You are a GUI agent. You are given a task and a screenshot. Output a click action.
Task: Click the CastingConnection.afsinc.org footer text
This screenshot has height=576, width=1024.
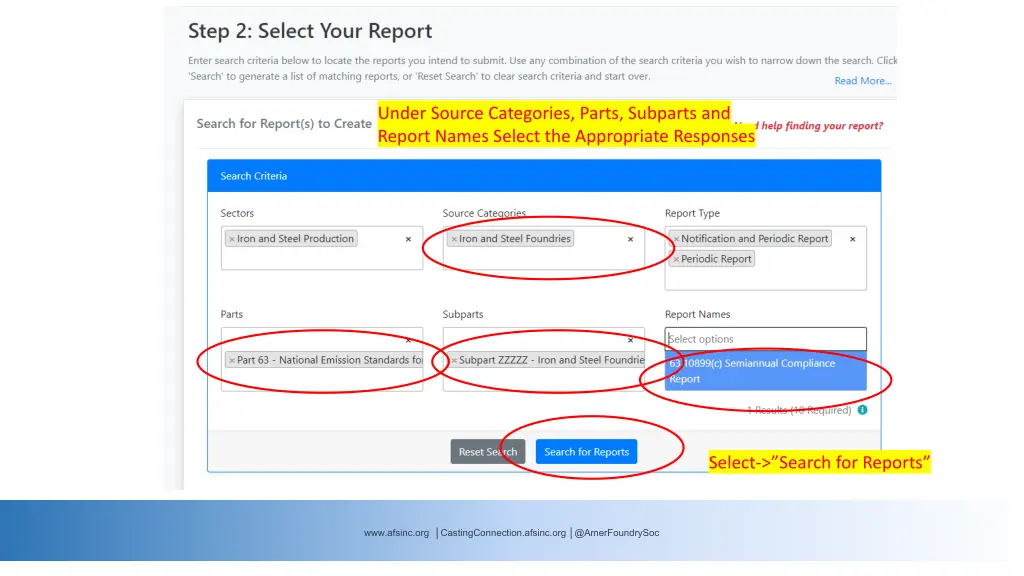[503, 533]
